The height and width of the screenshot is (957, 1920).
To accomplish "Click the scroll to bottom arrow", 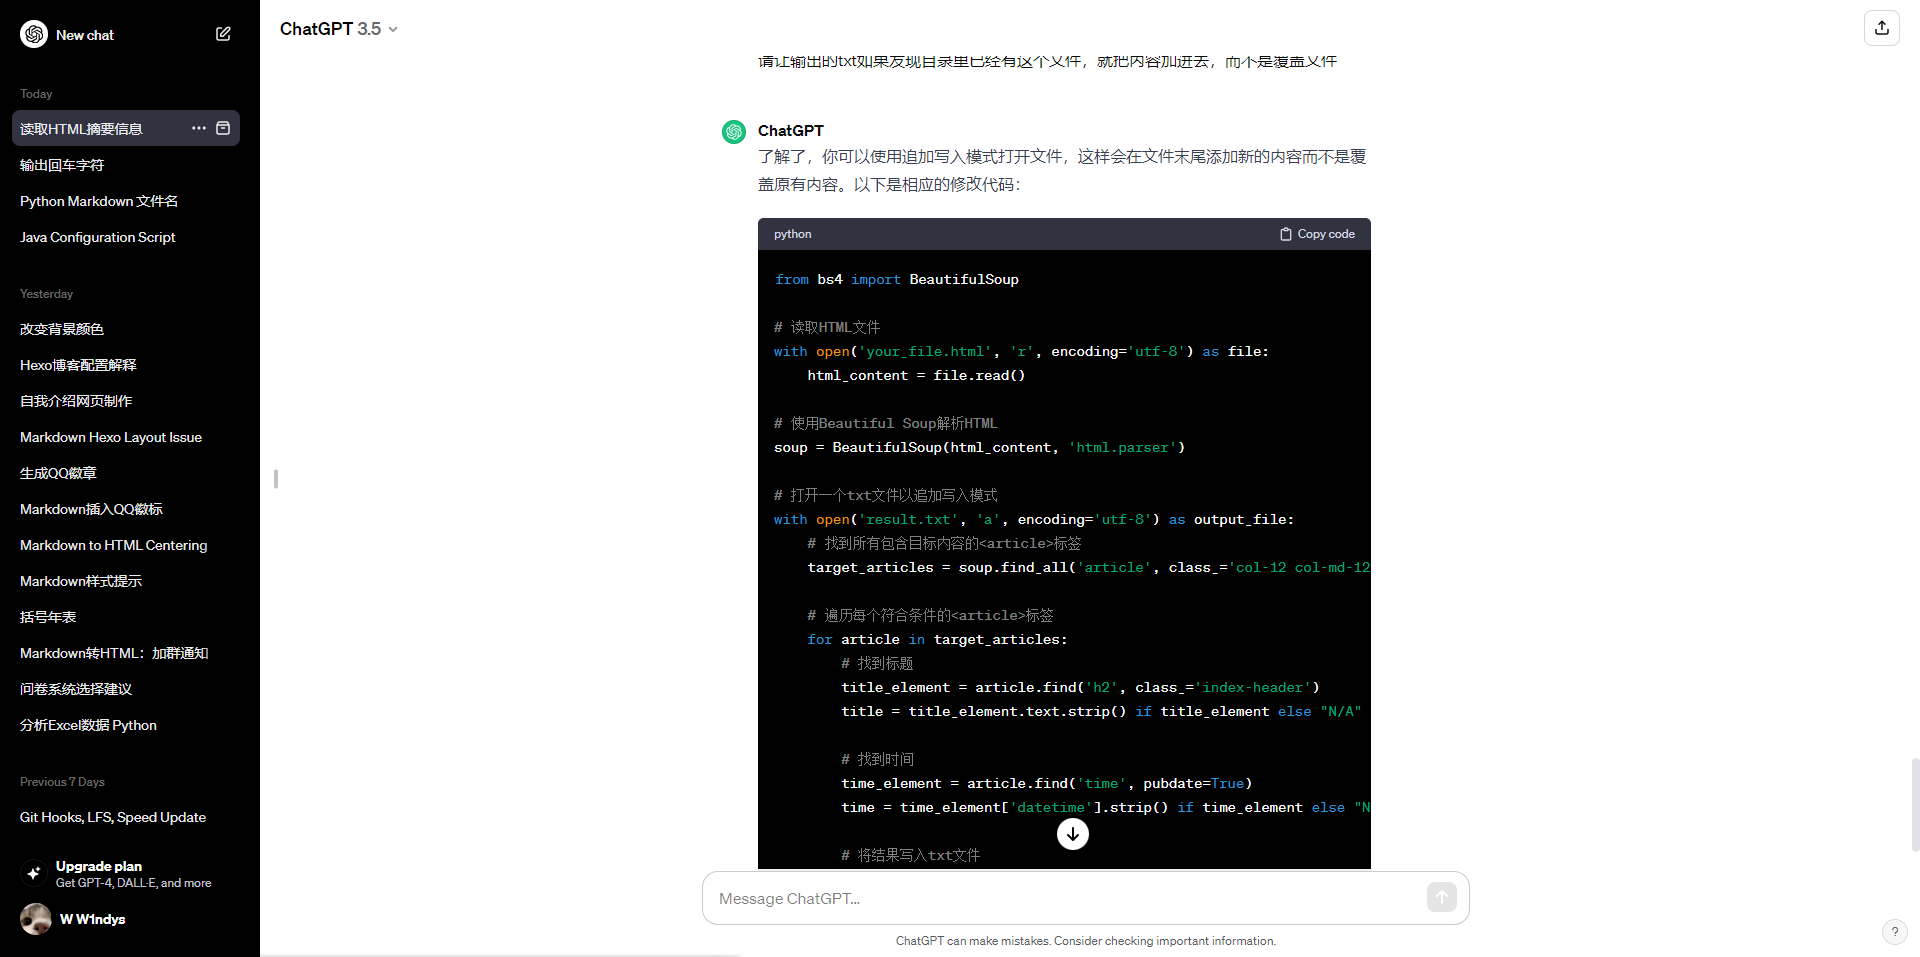I will [x=1073, y=834].
